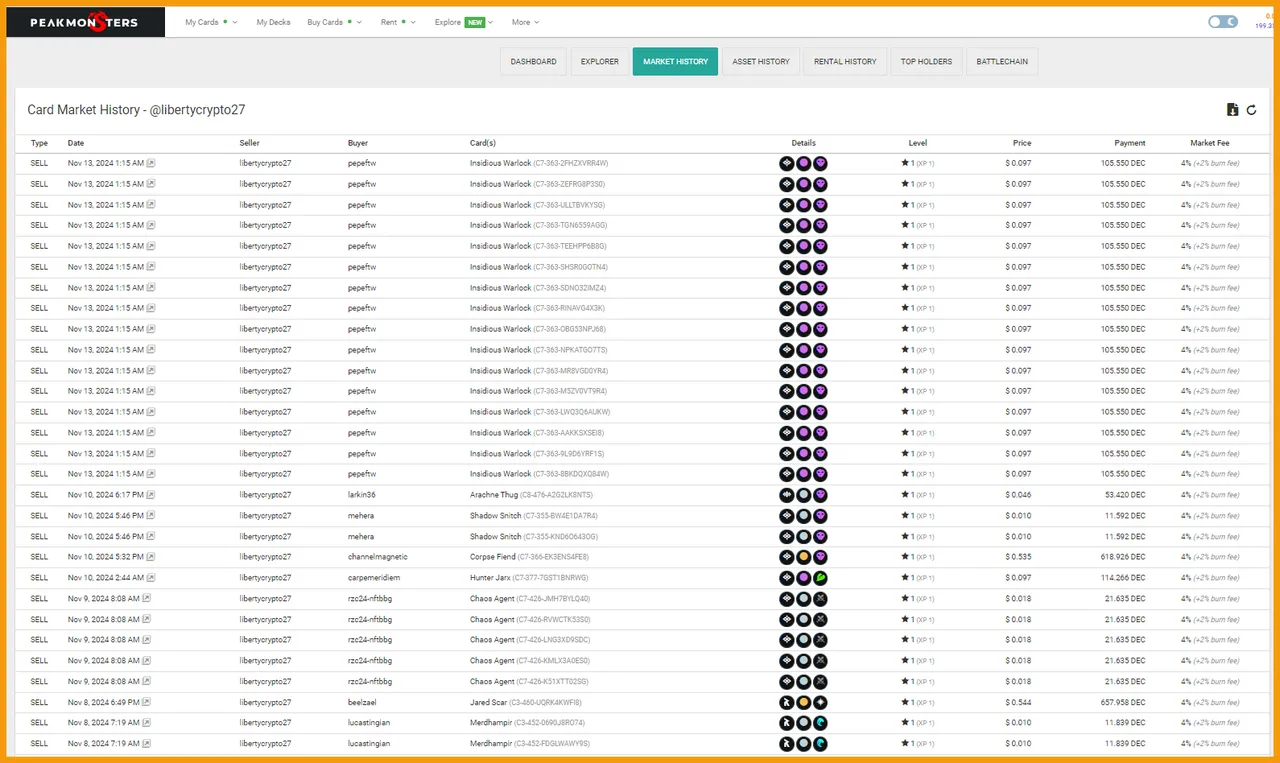Open the Rental History tab
1280x763 pixels.
(845, 61)
